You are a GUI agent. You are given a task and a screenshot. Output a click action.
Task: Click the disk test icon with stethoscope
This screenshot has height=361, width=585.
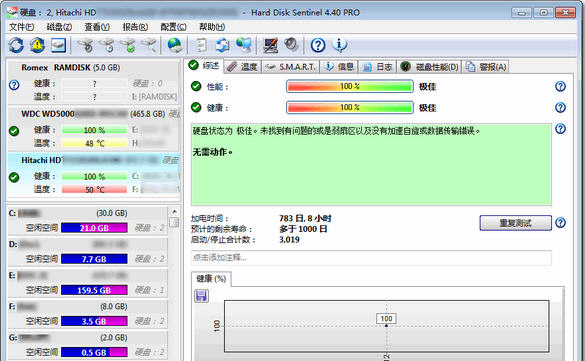click(86, 45)
